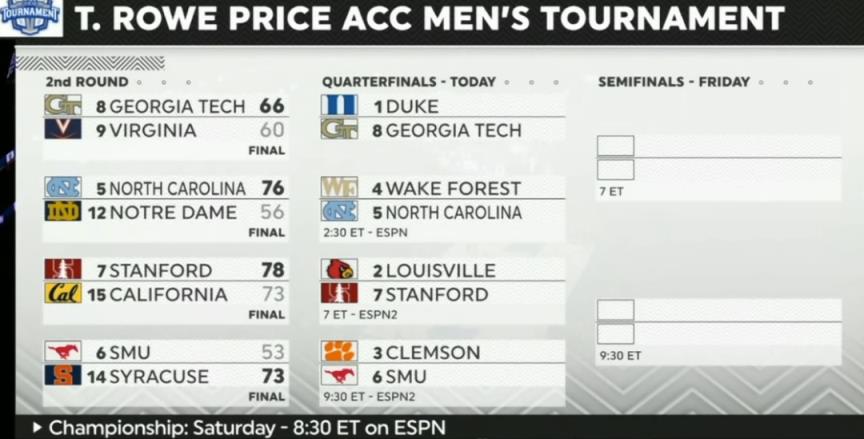Click the Syracuse orange team logo
Image resolution: width=864 pixels, height=439 pixels.
click(x=62, y=376)
